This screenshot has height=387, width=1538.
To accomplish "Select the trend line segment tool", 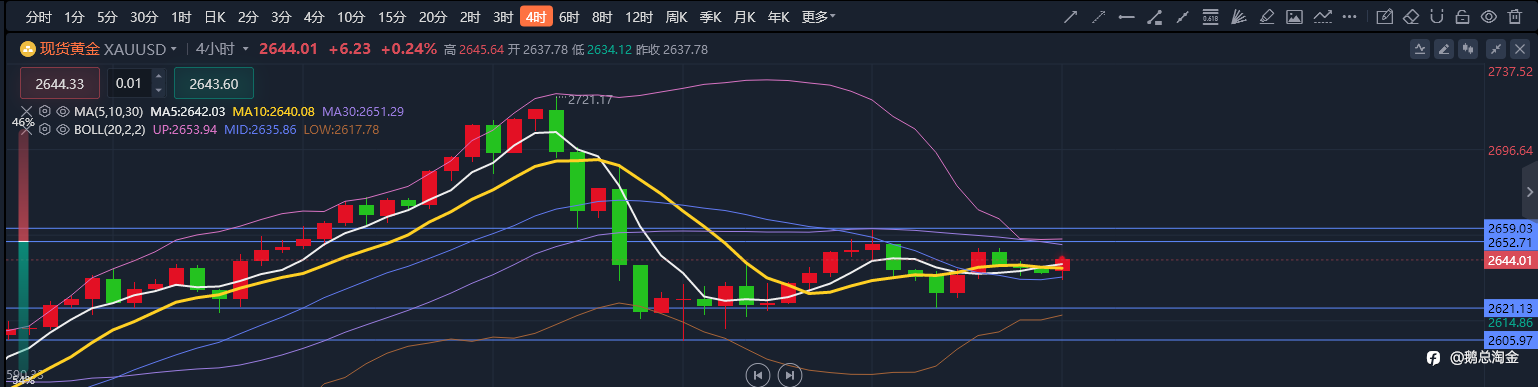I will coord(1183,17).
